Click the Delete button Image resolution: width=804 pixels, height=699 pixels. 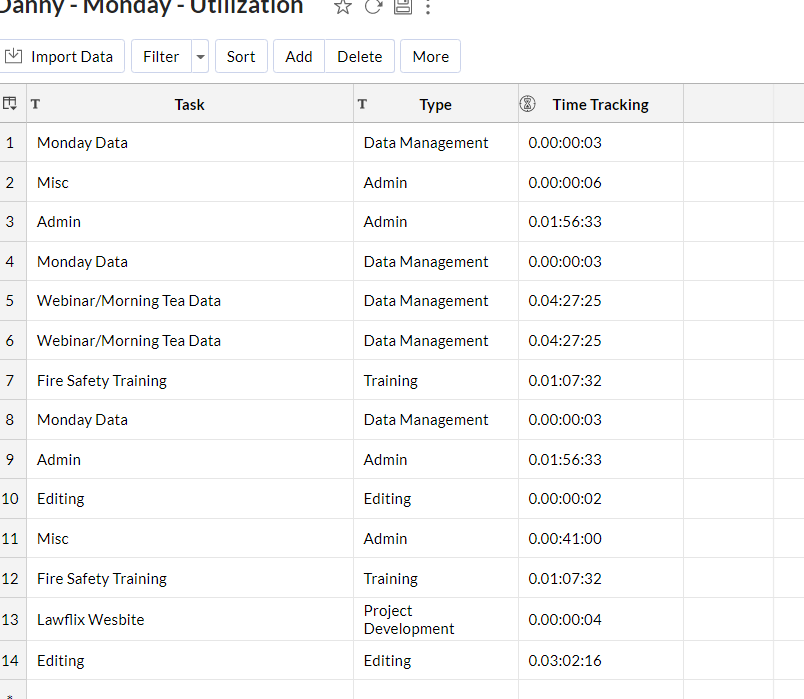pos(359,56)
